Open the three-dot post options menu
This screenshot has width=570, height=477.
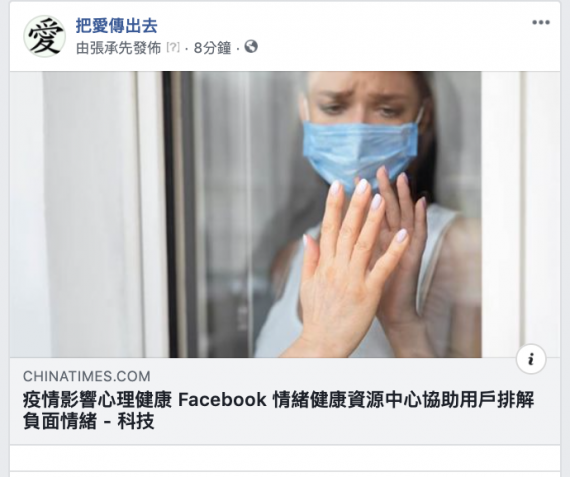pyautogui.click(x=541, y=23)
